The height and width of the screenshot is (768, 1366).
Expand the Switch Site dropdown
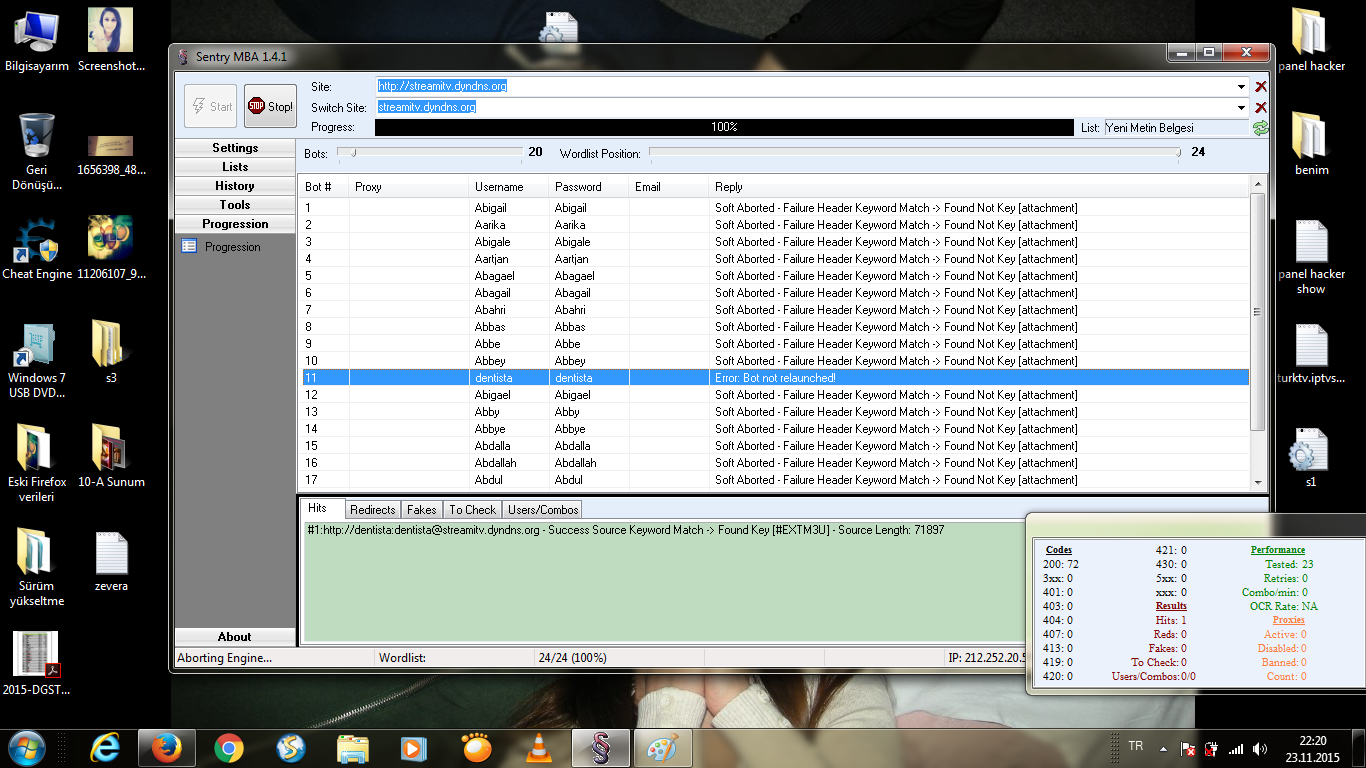point(1241,107)
